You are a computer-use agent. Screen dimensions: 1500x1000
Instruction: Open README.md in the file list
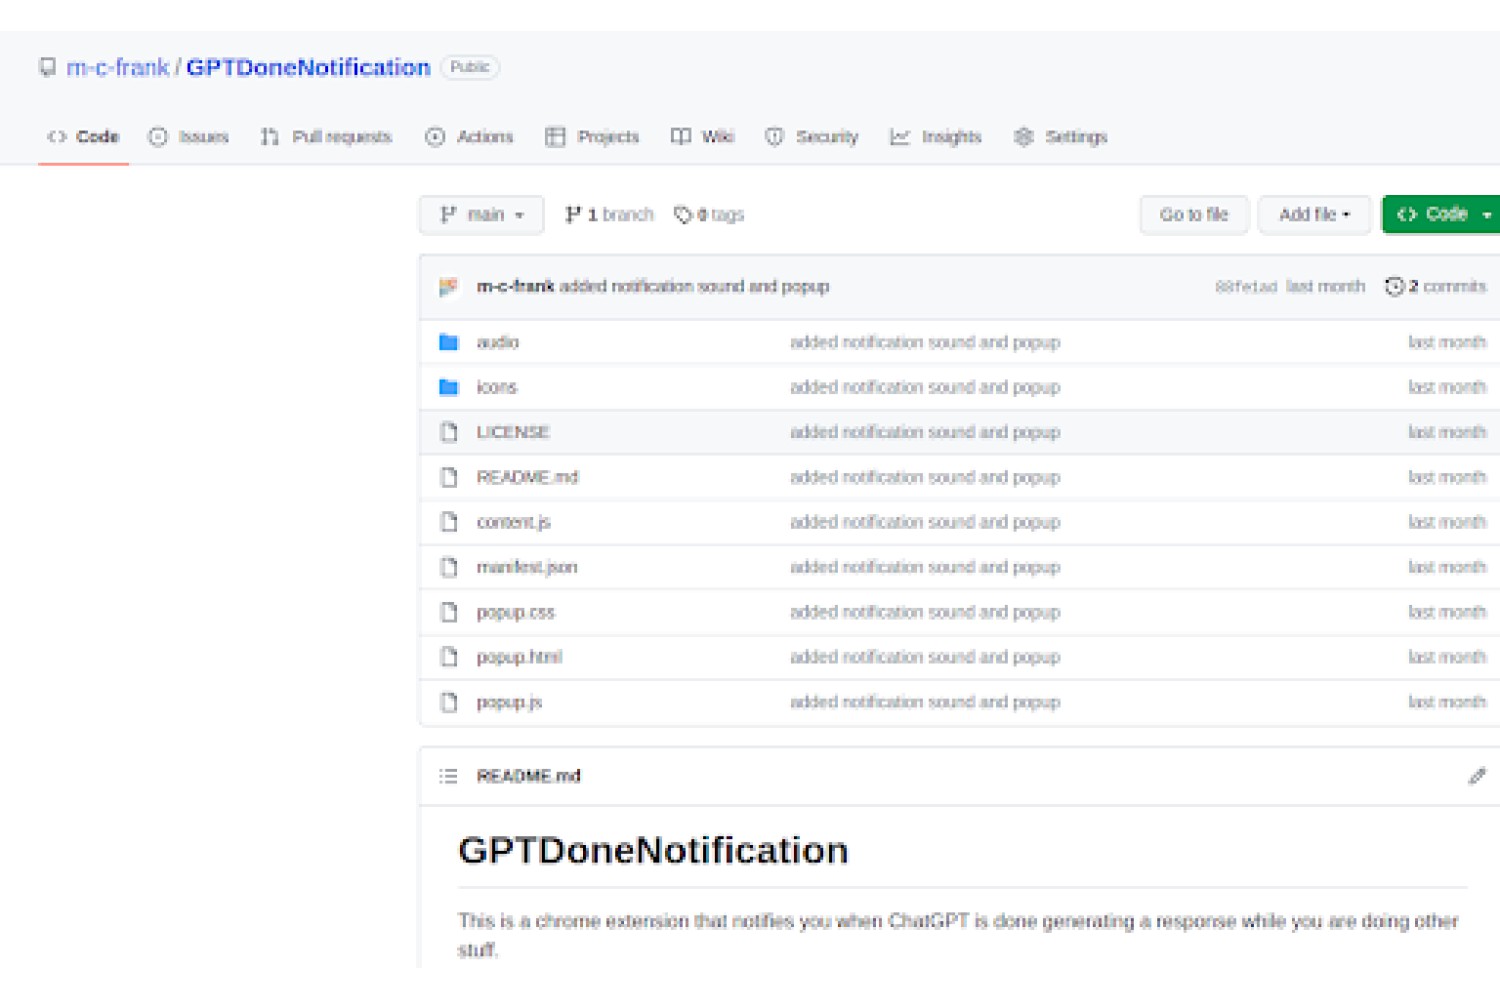(527, 477)
